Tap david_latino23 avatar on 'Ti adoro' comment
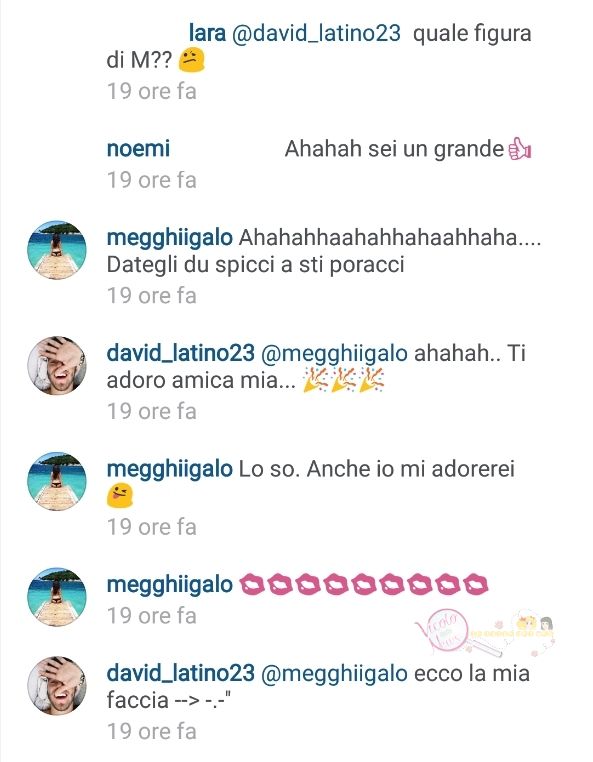The image size is (593, 762). (57, 365)
